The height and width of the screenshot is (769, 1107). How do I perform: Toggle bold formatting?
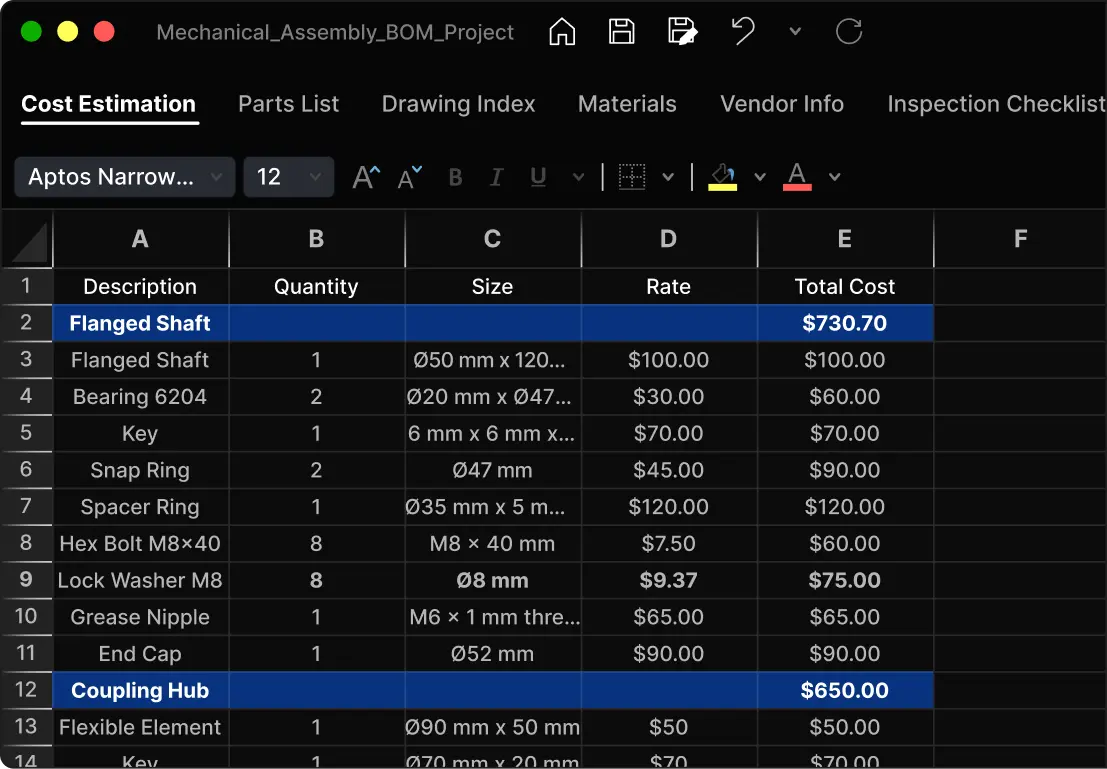click(455, 177)
